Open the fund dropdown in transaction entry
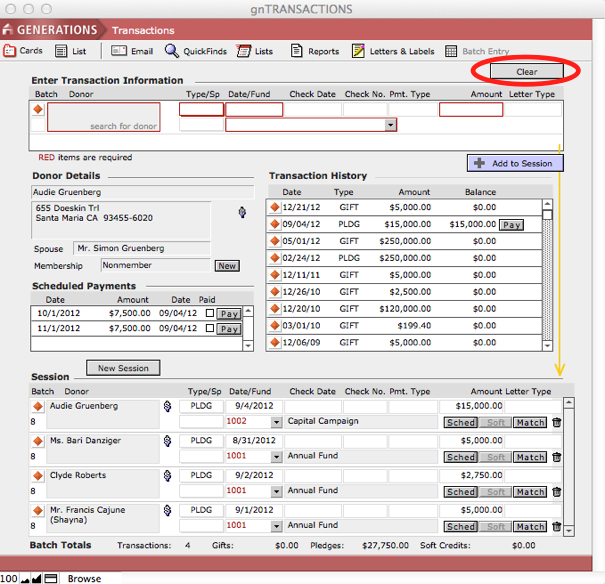This screenshot has width=605, height=584. 390,126
